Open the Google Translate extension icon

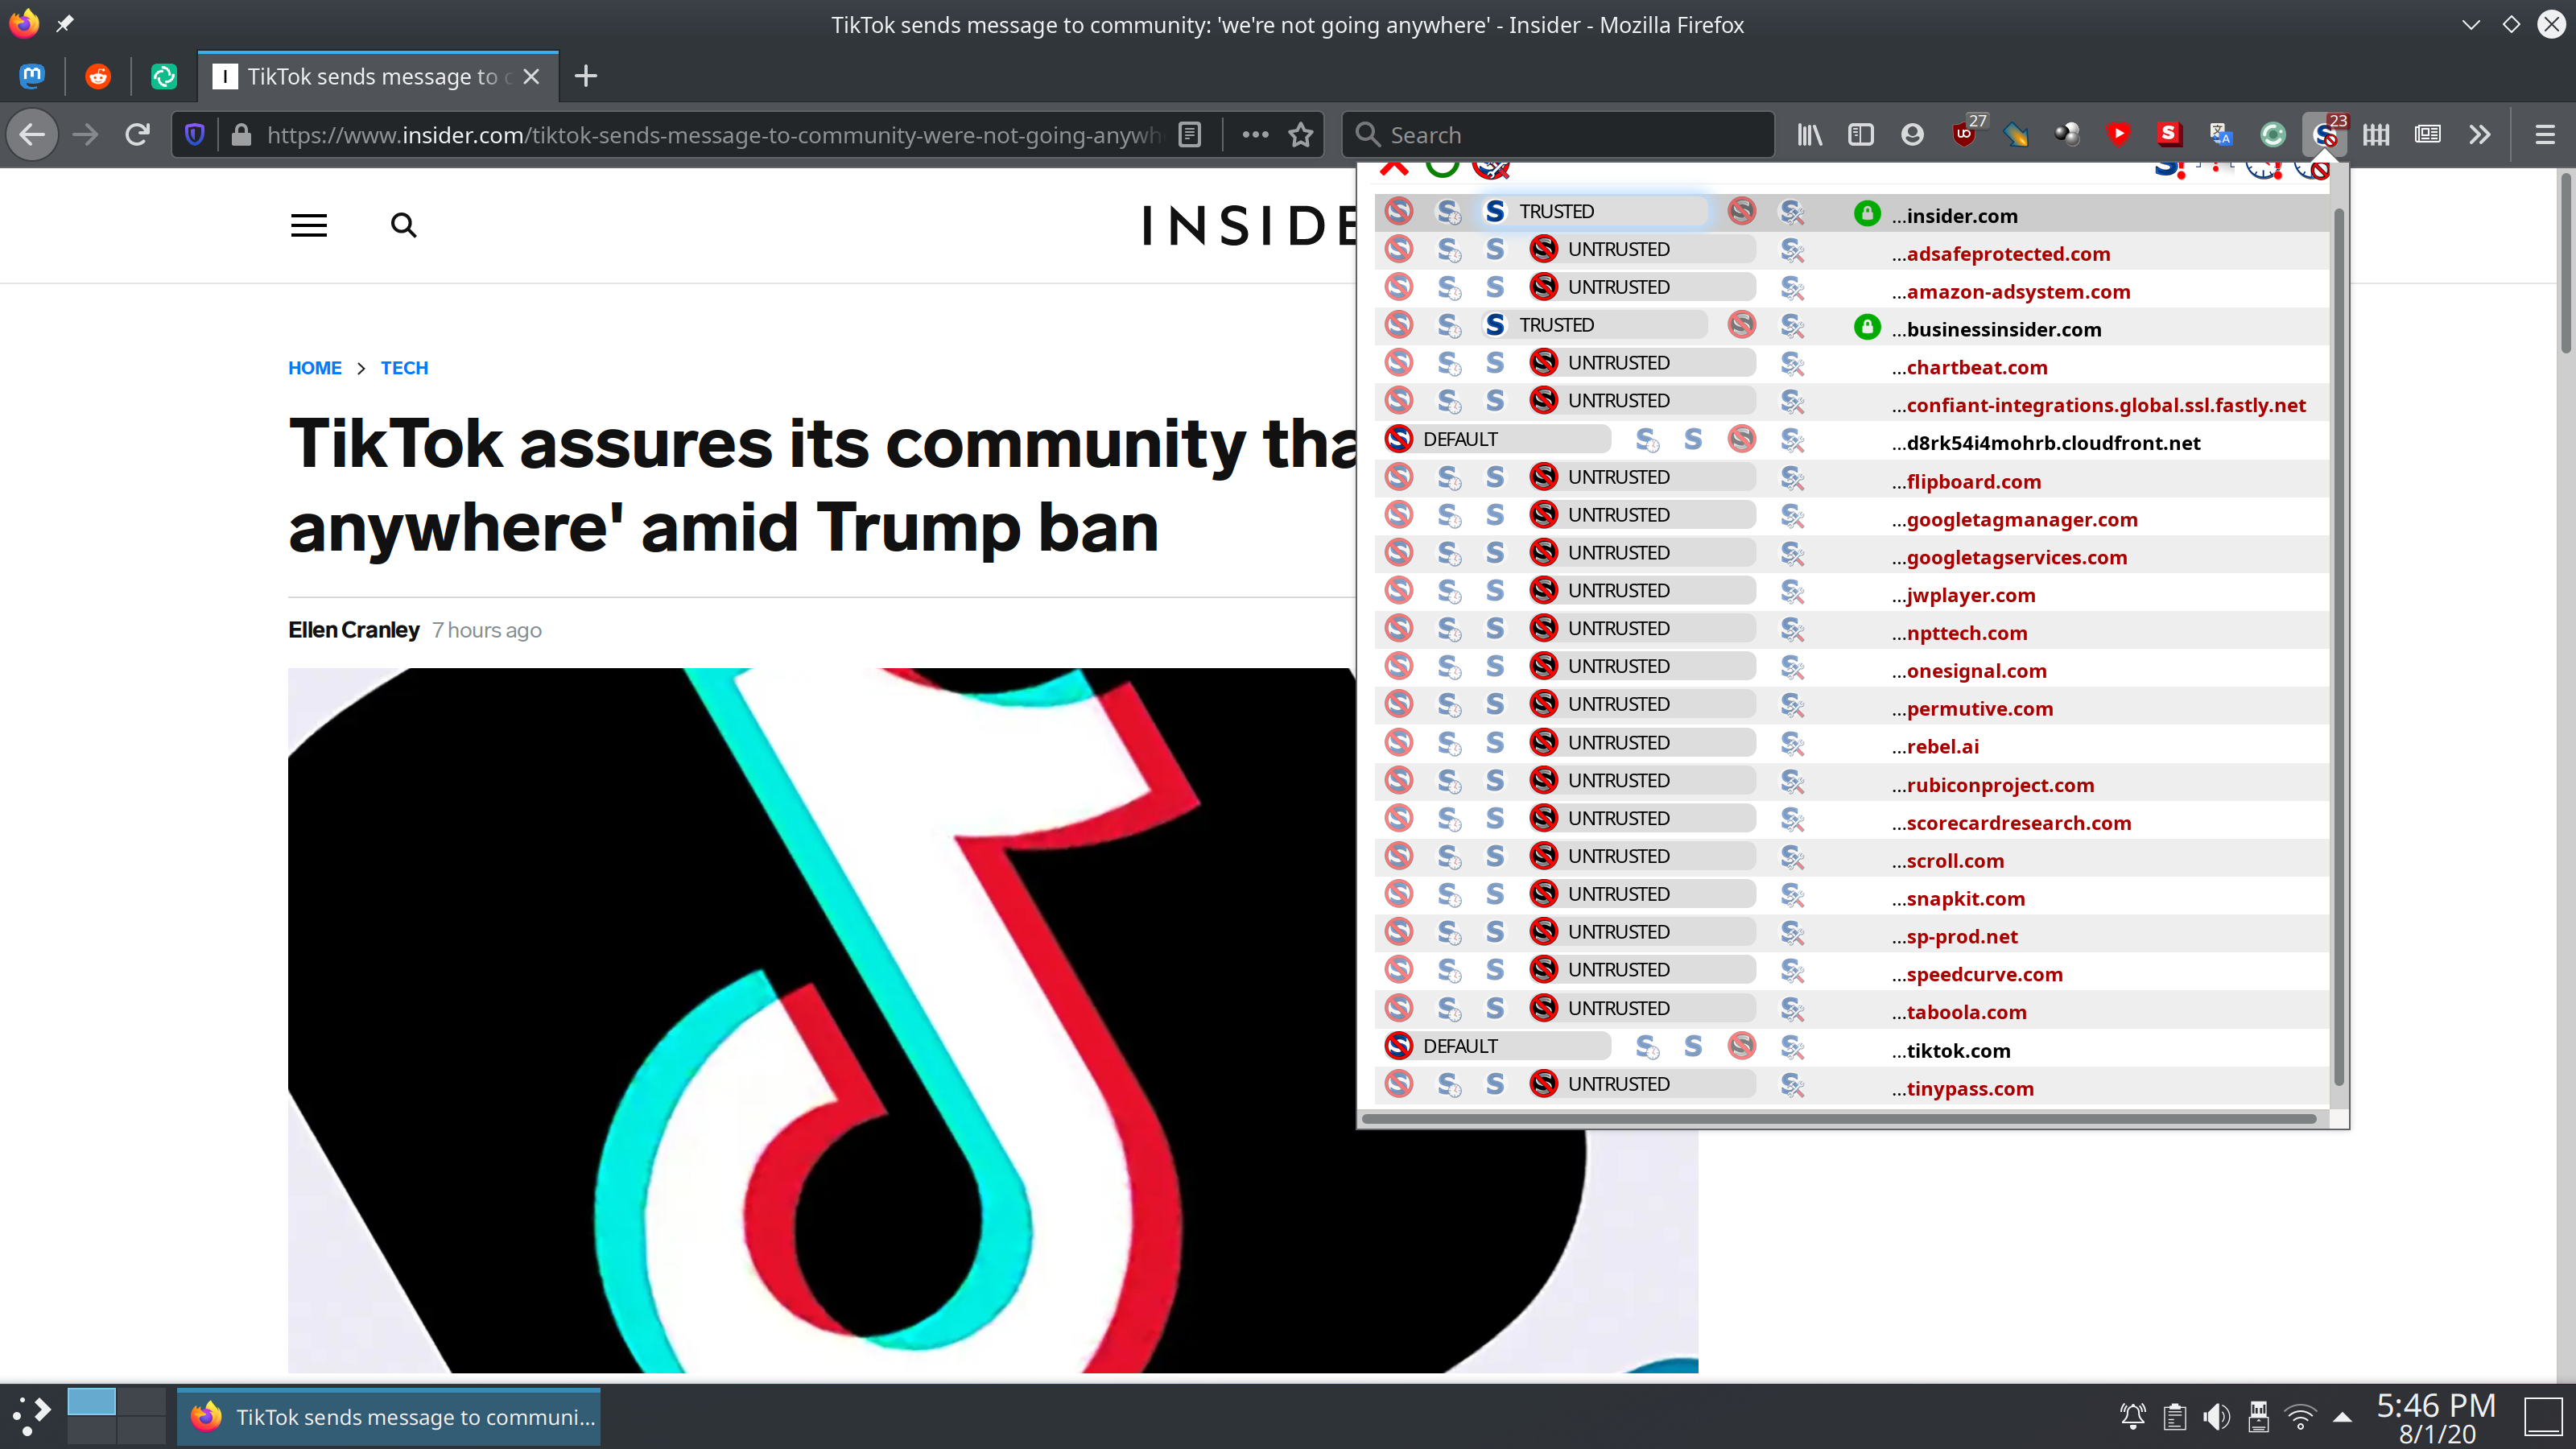(2221, 134)
